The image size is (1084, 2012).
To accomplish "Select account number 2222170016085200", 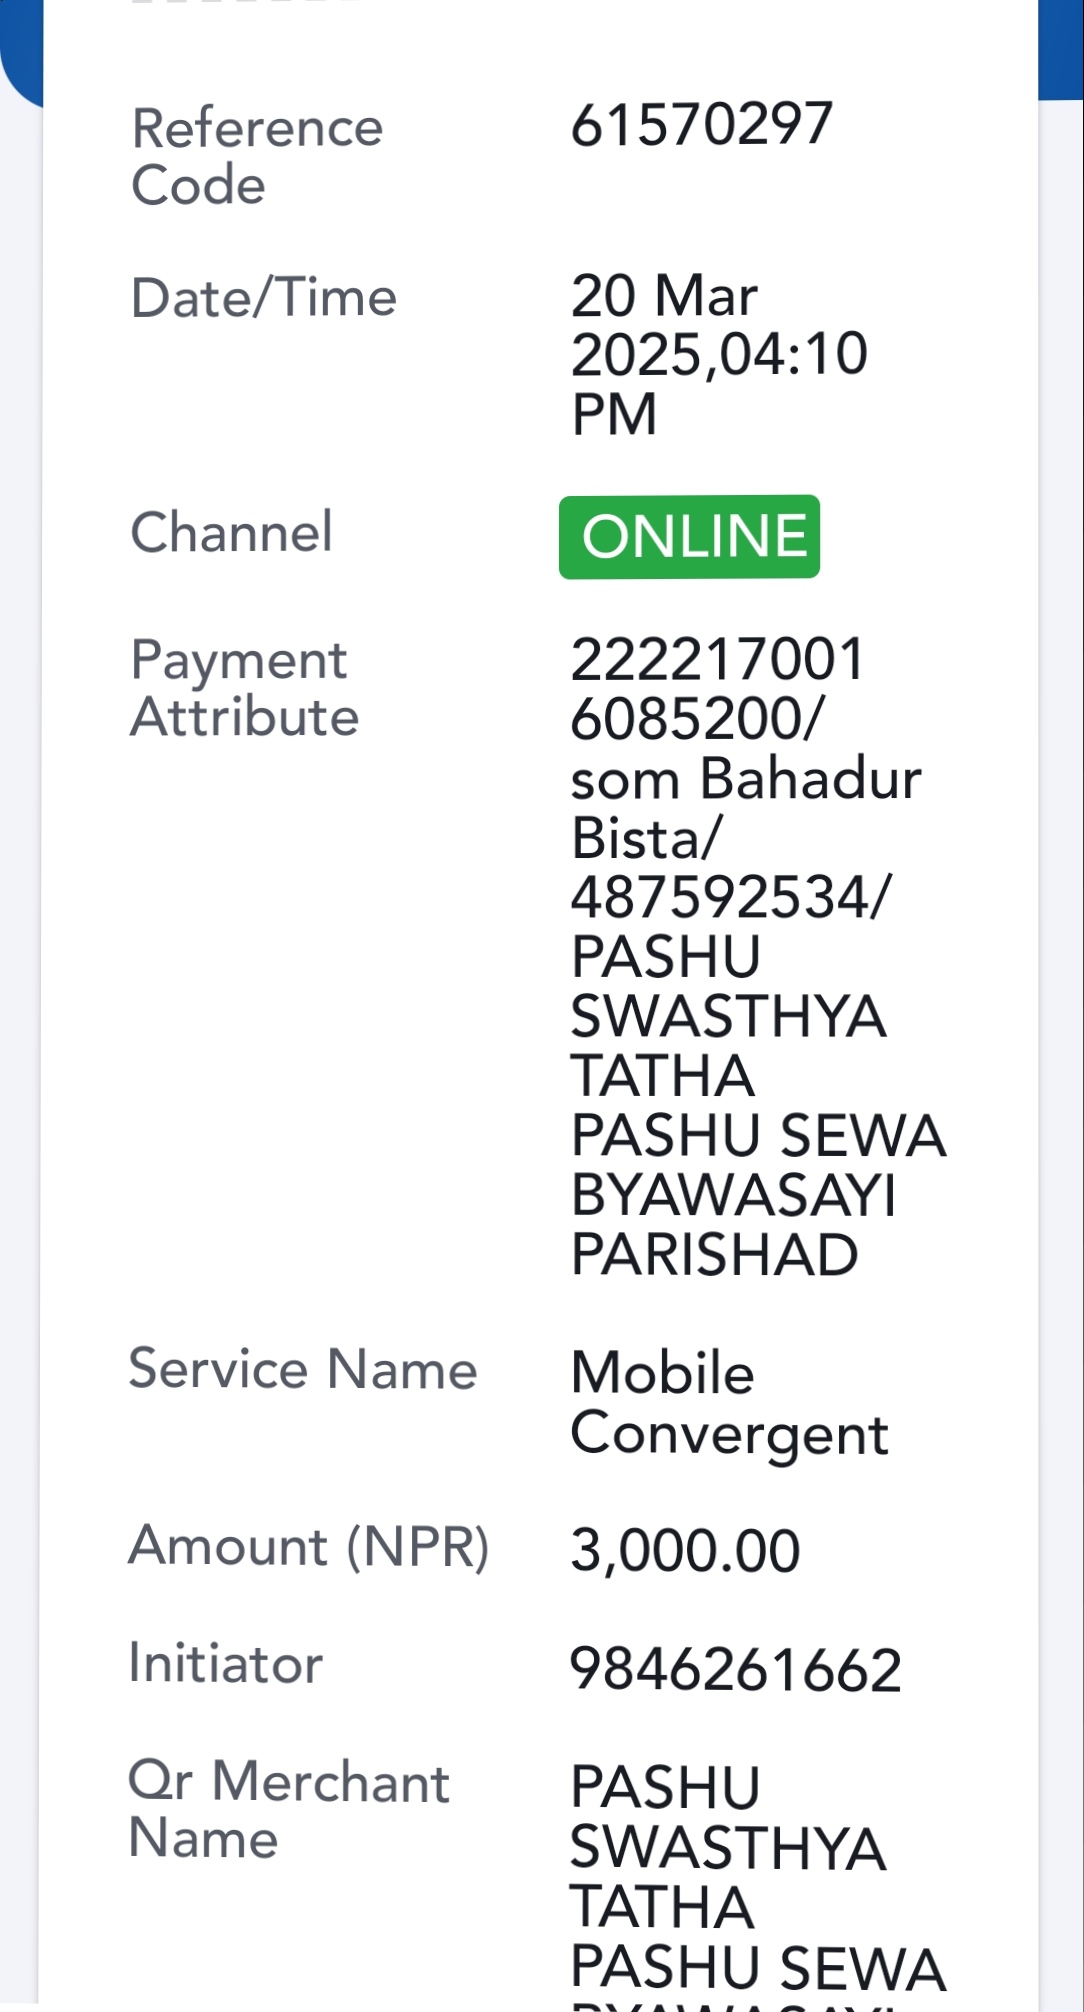I will coord(717,688).
